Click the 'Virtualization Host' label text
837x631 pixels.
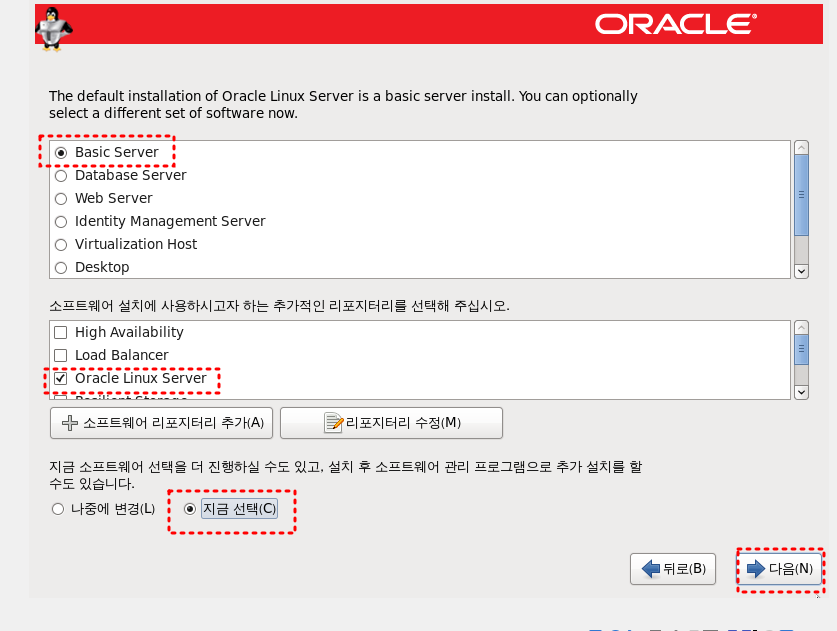(136, 244)
